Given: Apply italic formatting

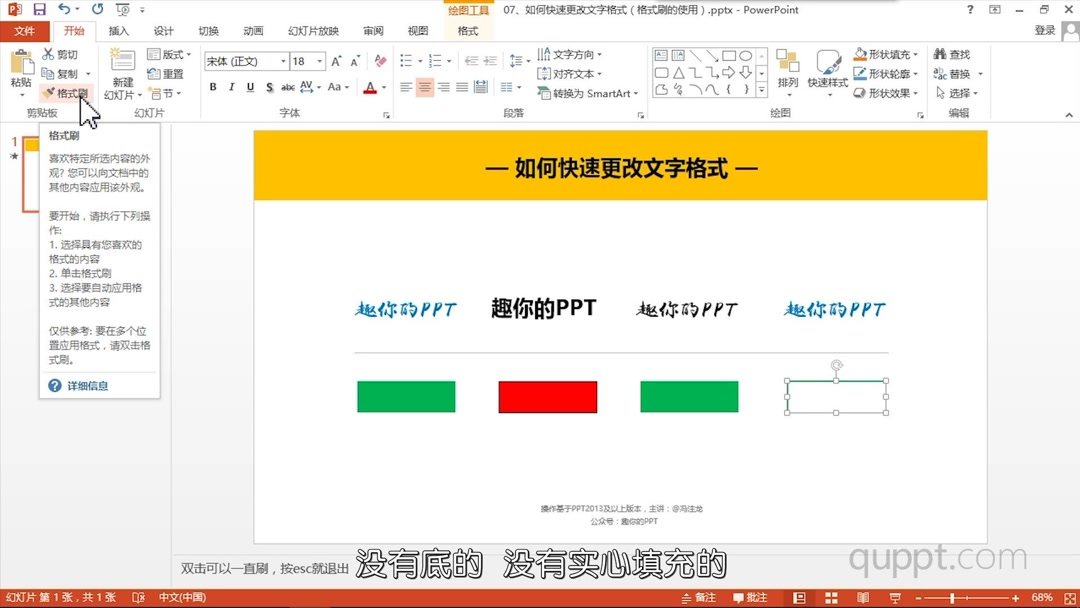Looking at the screenshot, I should [231, 87].
